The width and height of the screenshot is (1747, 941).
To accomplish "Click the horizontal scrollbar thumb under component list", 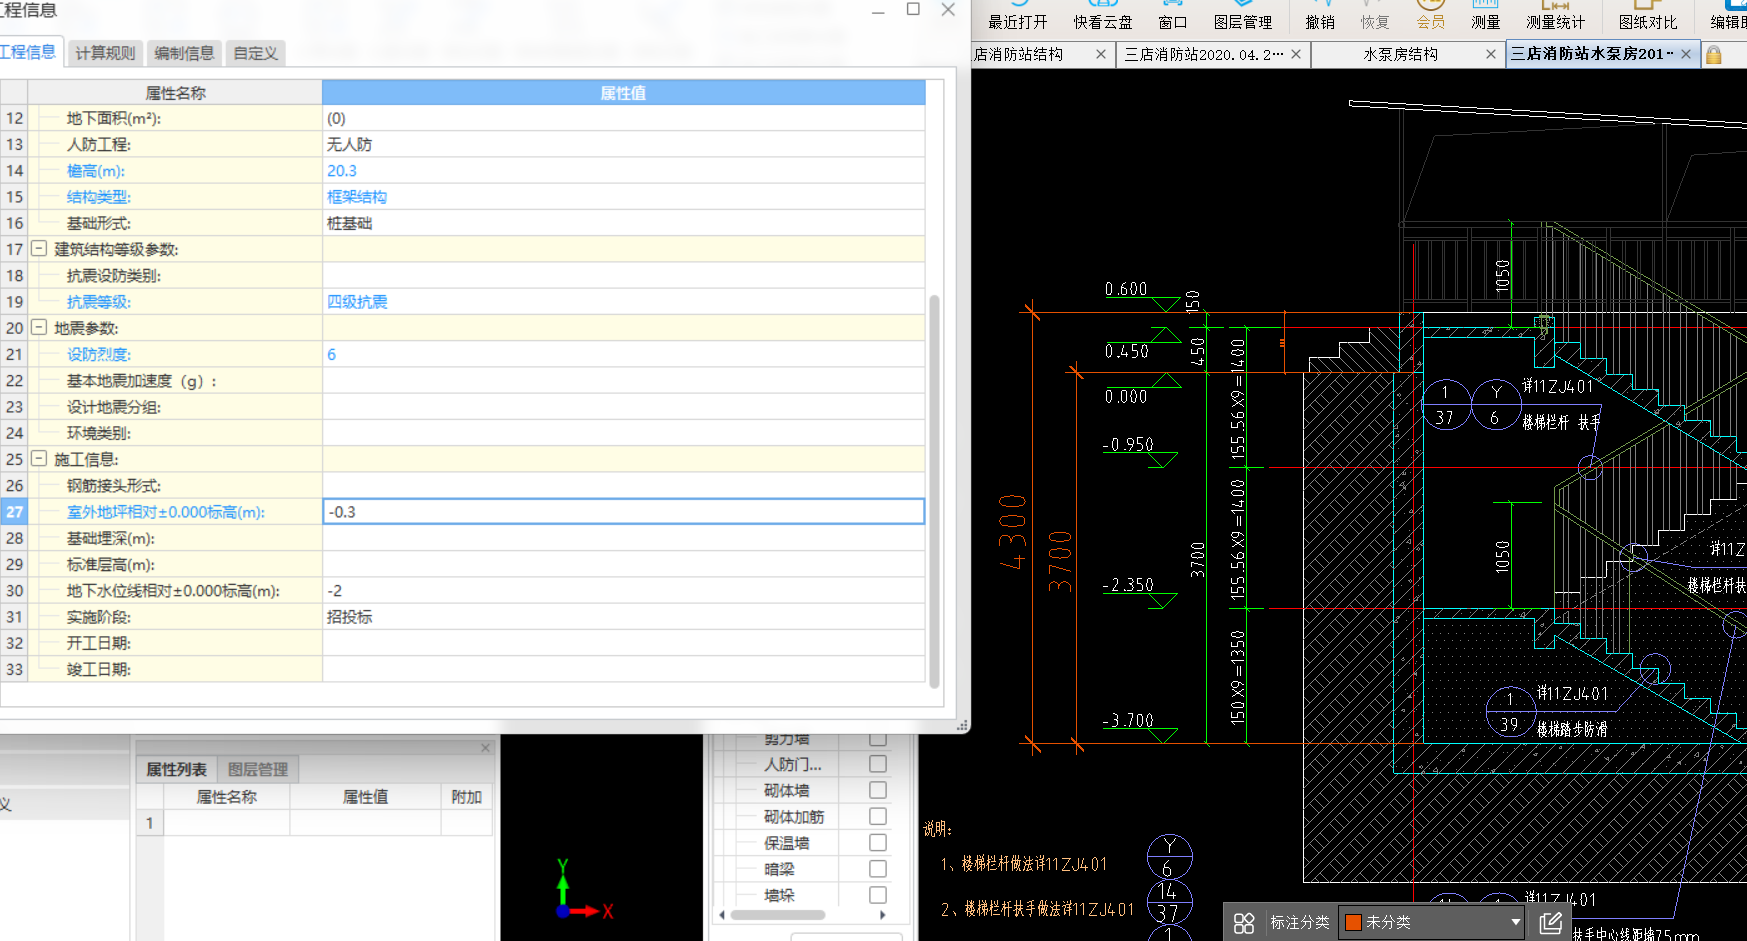I will pyautogui.click(x=778, y=915).
